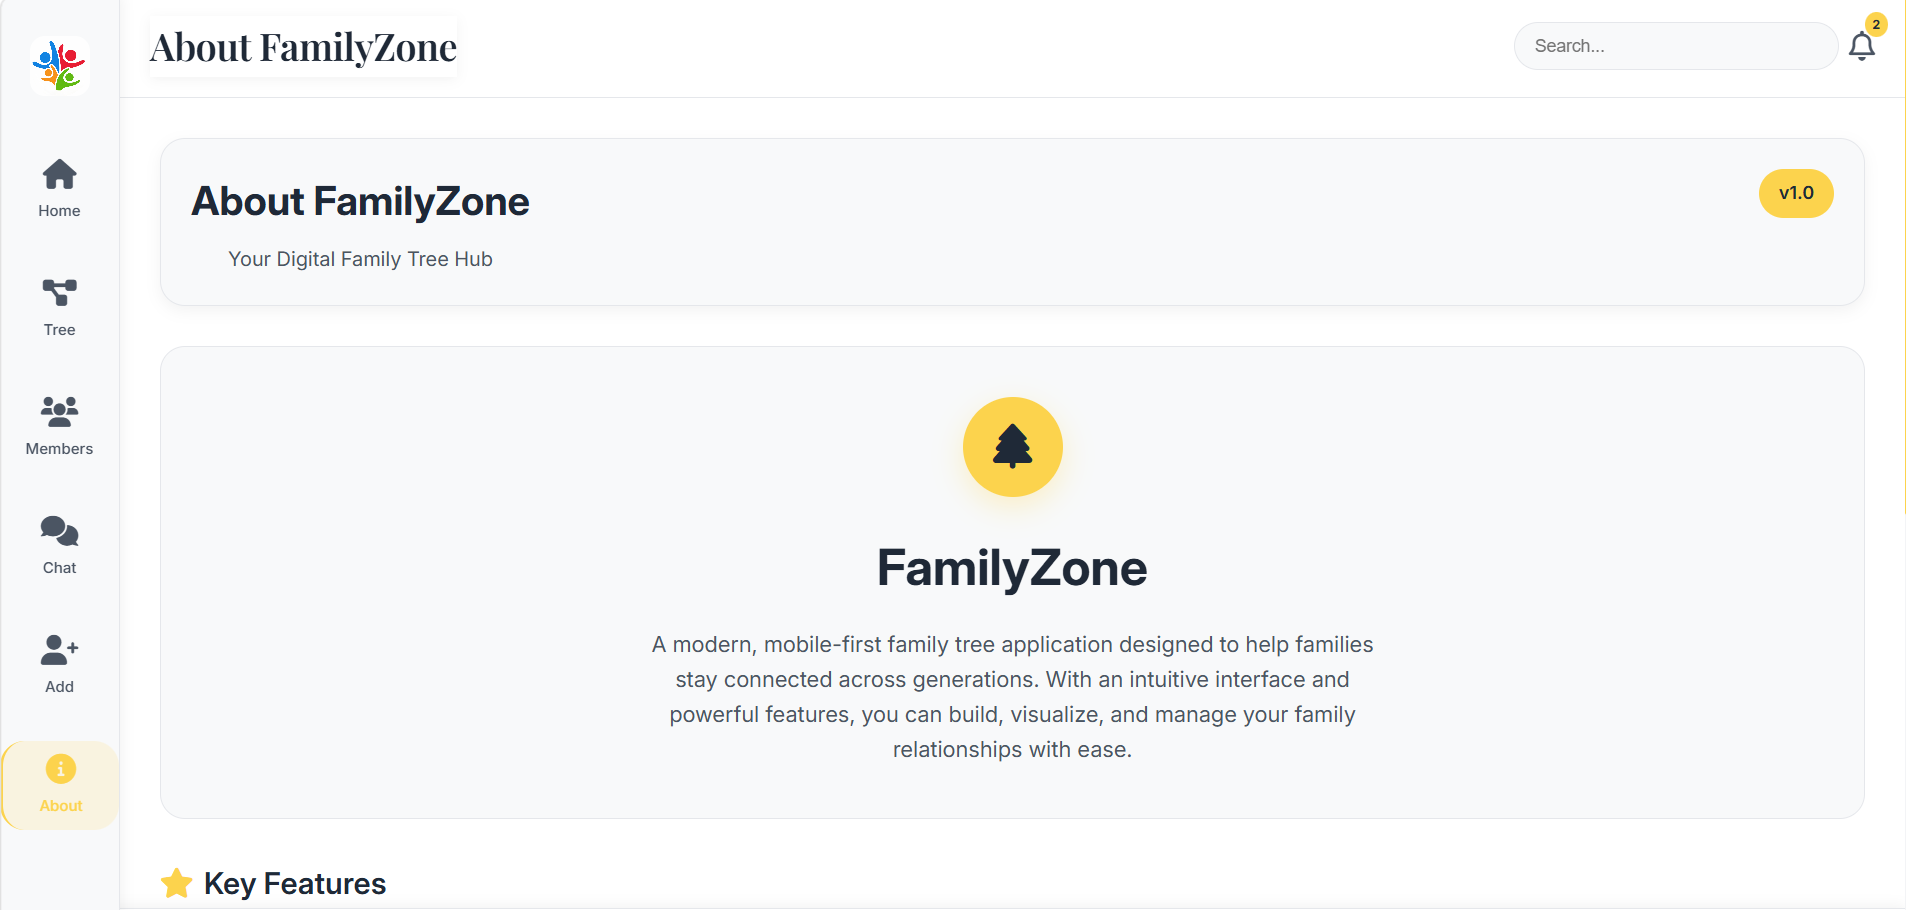Open the Chat bubbles icon

pos(60,531)
